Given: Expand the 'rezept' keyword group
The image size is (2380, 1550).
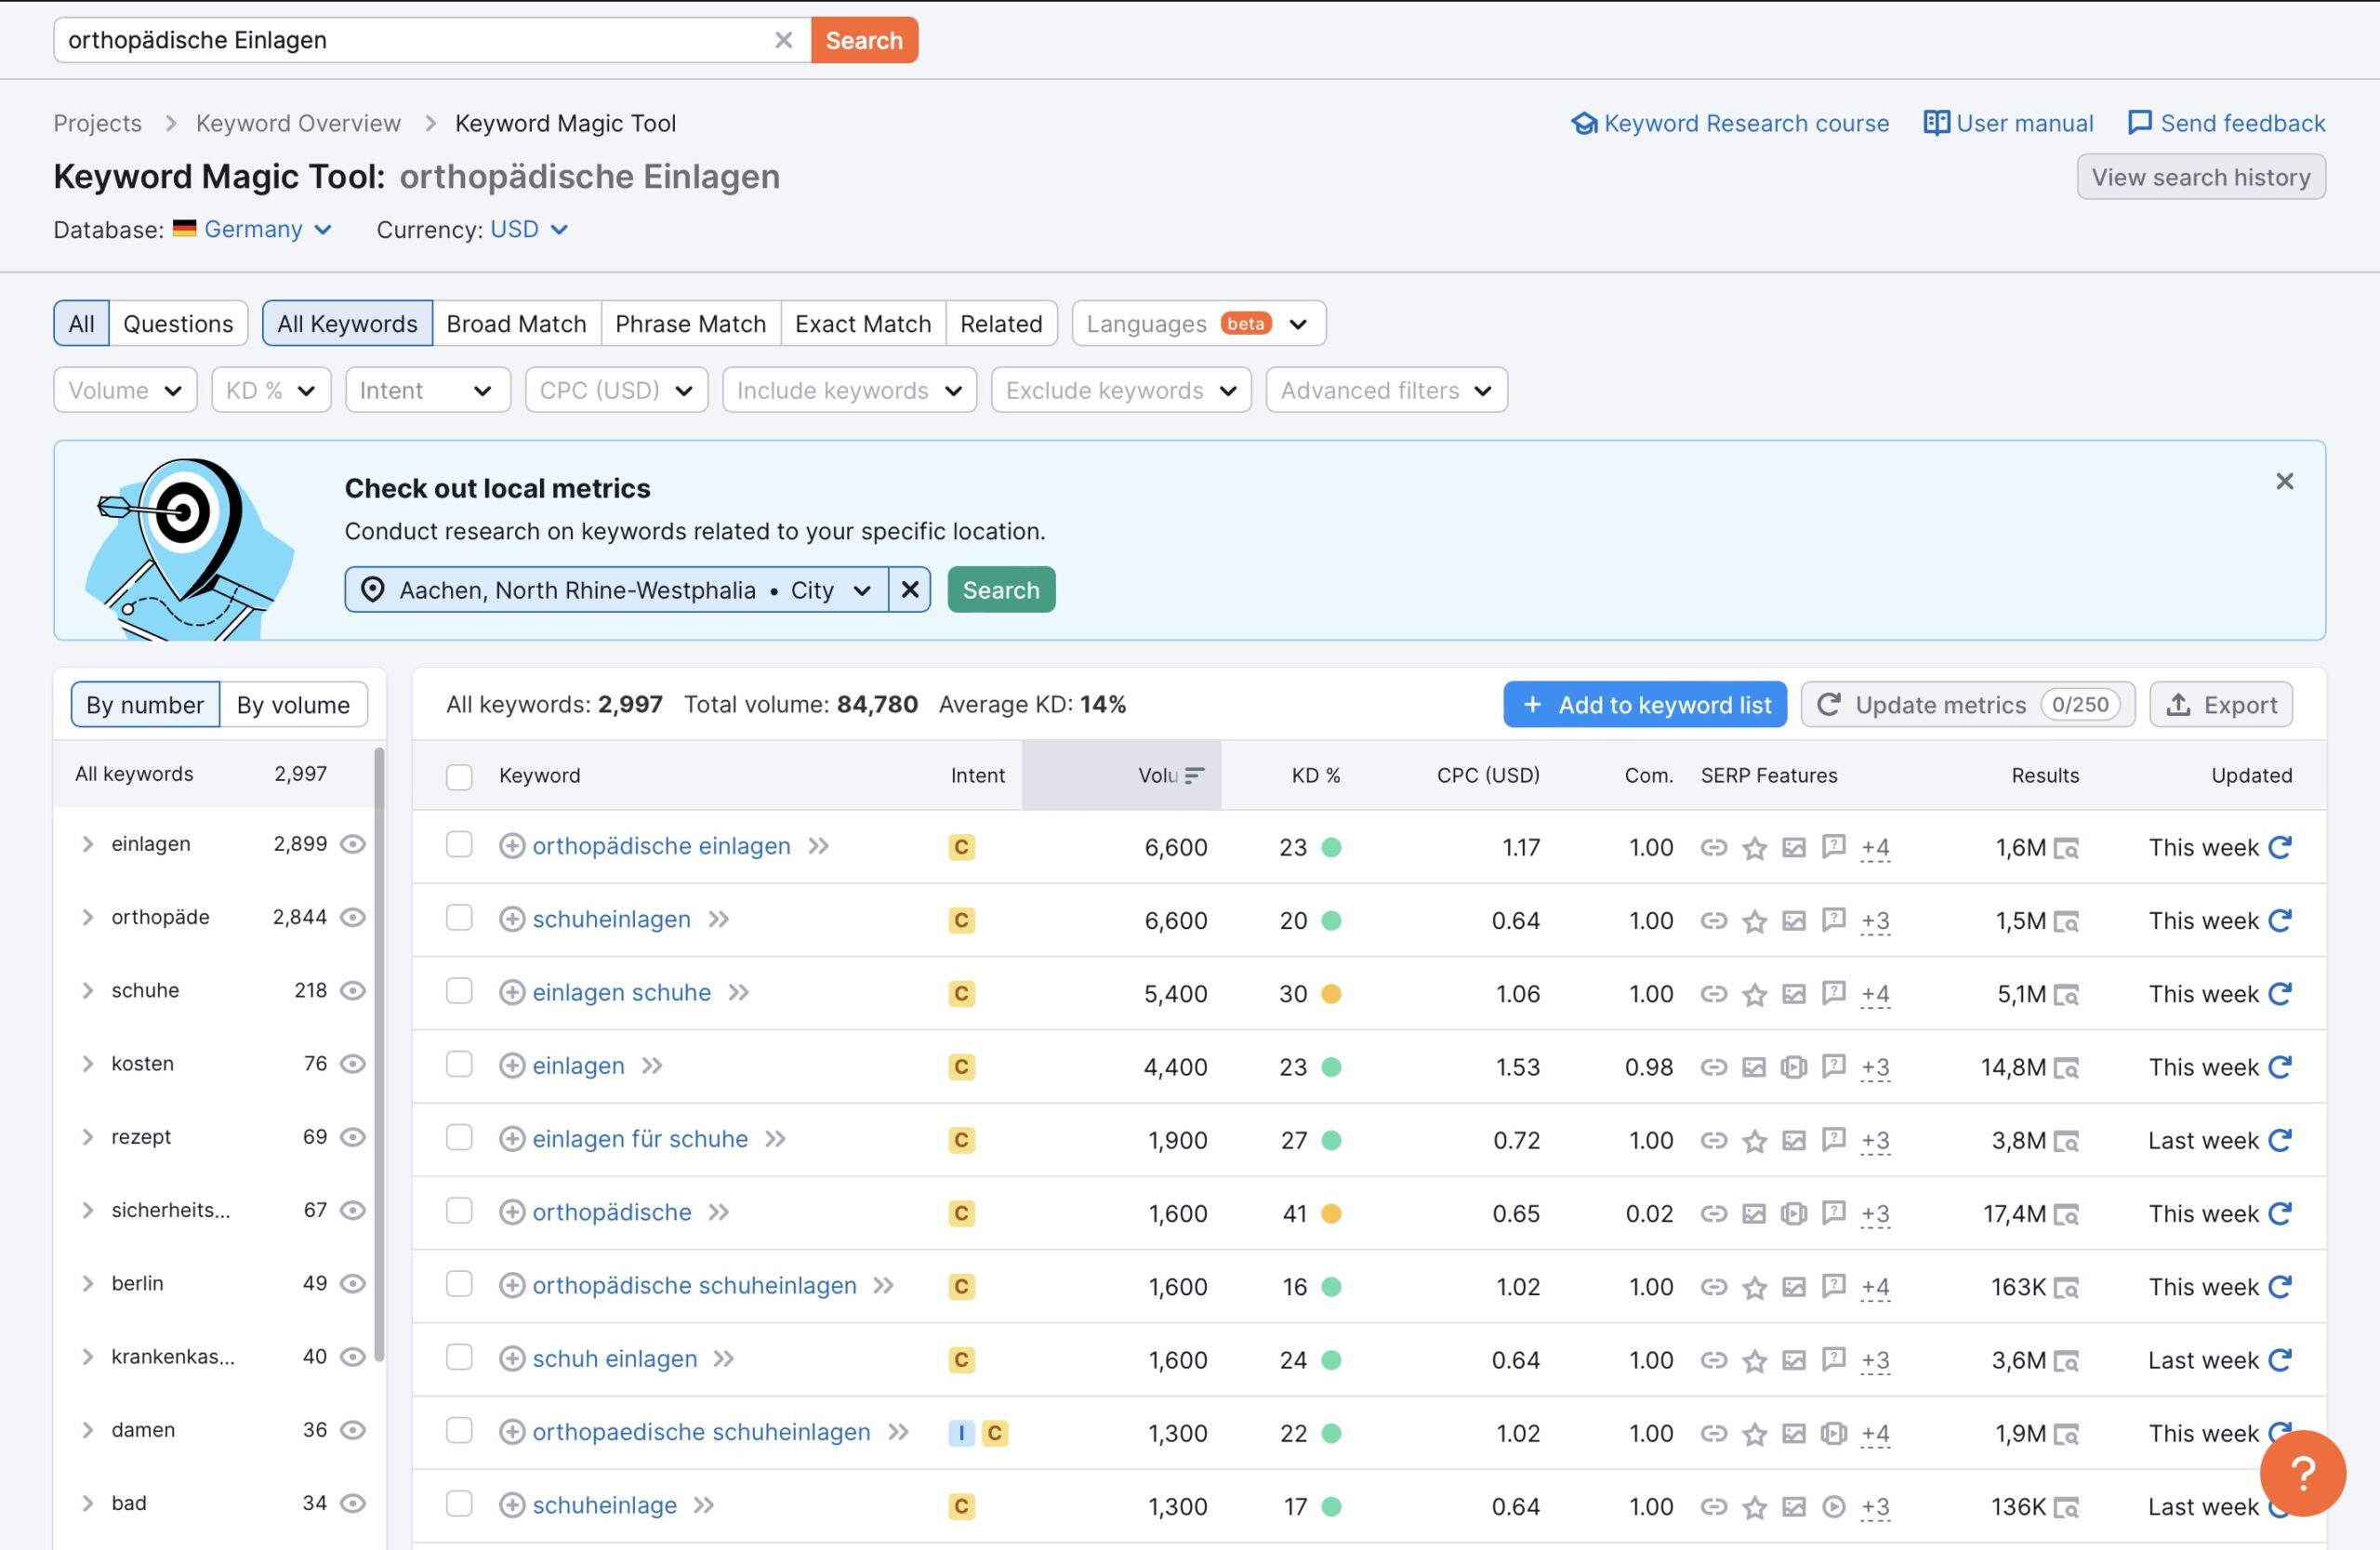Looking at the screenshot, I should [88, 1137].
